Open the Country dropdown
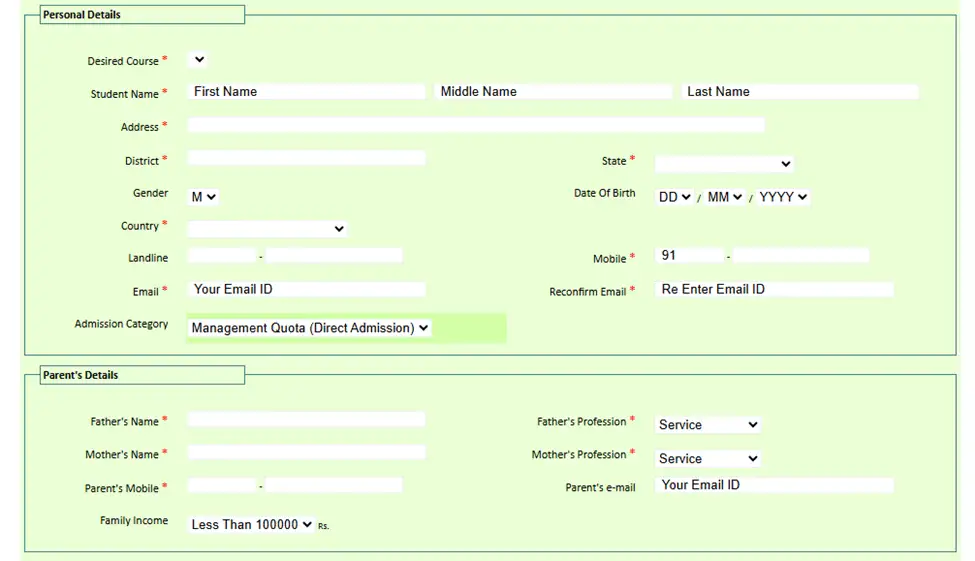 (x=267, y=228)
